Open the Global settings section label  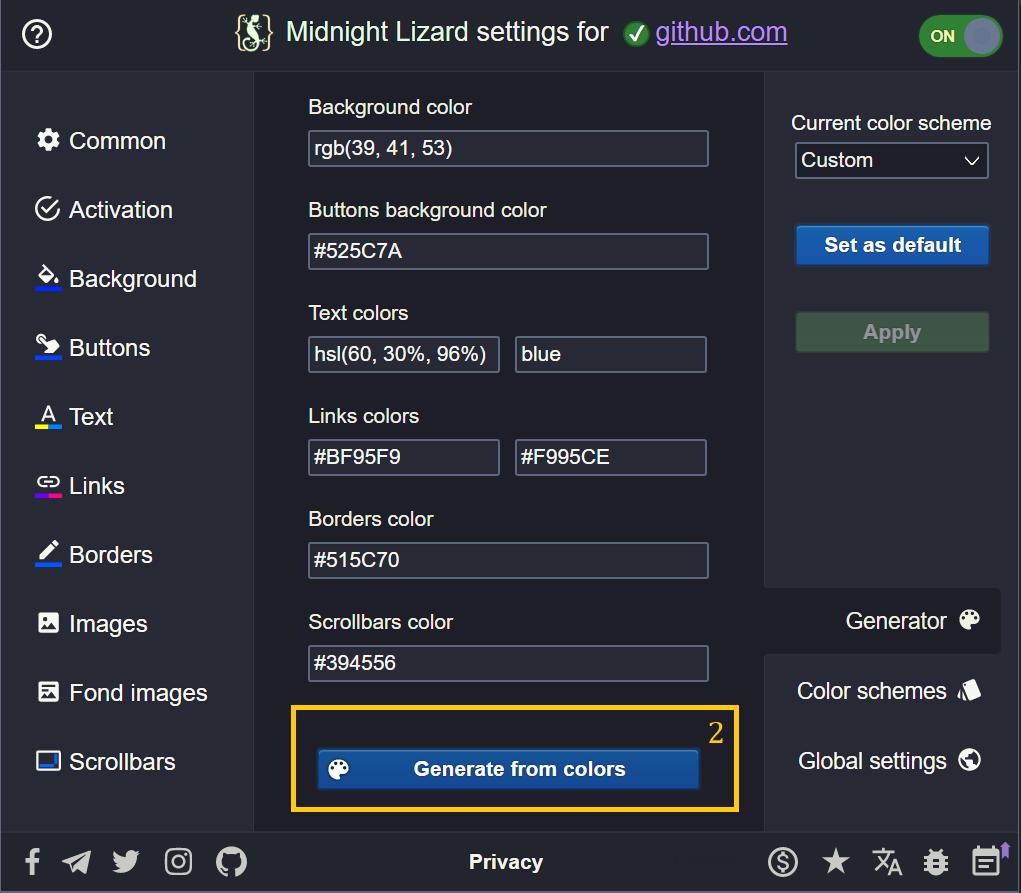(872, 761)
